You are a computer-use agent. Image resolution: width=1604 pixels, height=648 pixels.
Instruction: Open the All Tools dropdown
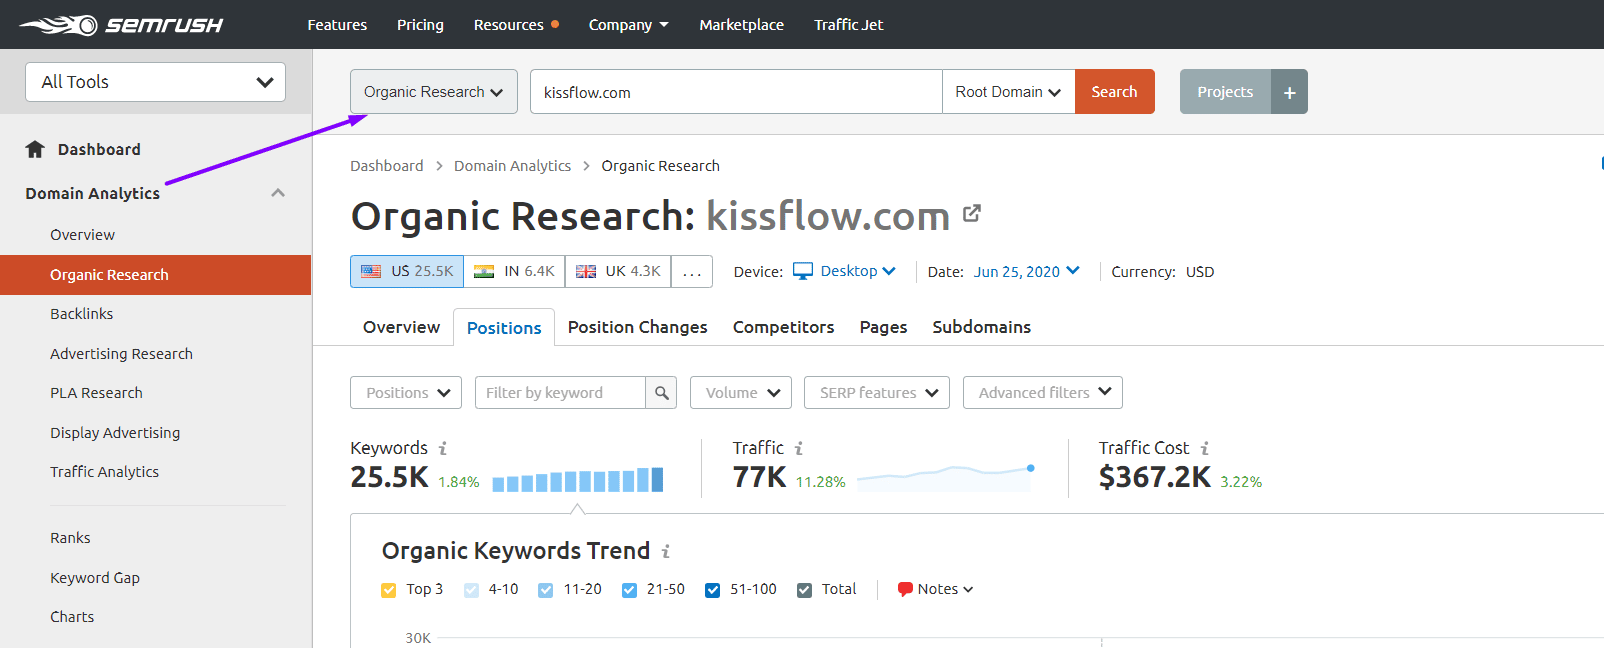tap(155, 82)
